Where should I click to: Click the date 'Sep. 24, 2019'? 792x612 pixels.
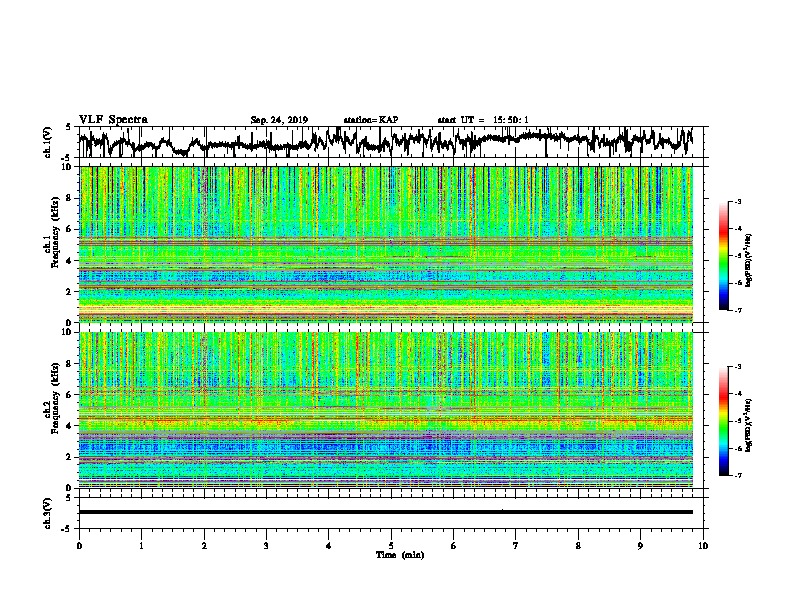(279, 120)
